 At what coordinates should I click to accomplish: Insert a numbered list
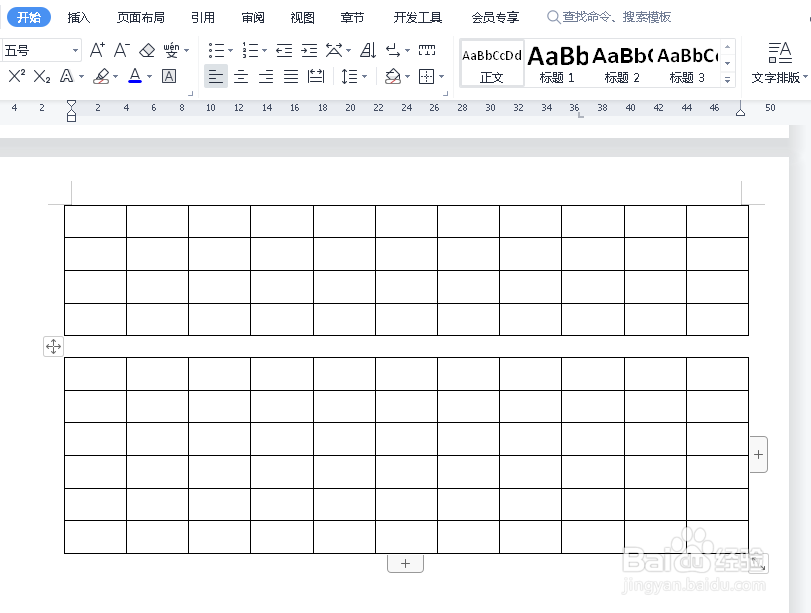pos(250,50)
